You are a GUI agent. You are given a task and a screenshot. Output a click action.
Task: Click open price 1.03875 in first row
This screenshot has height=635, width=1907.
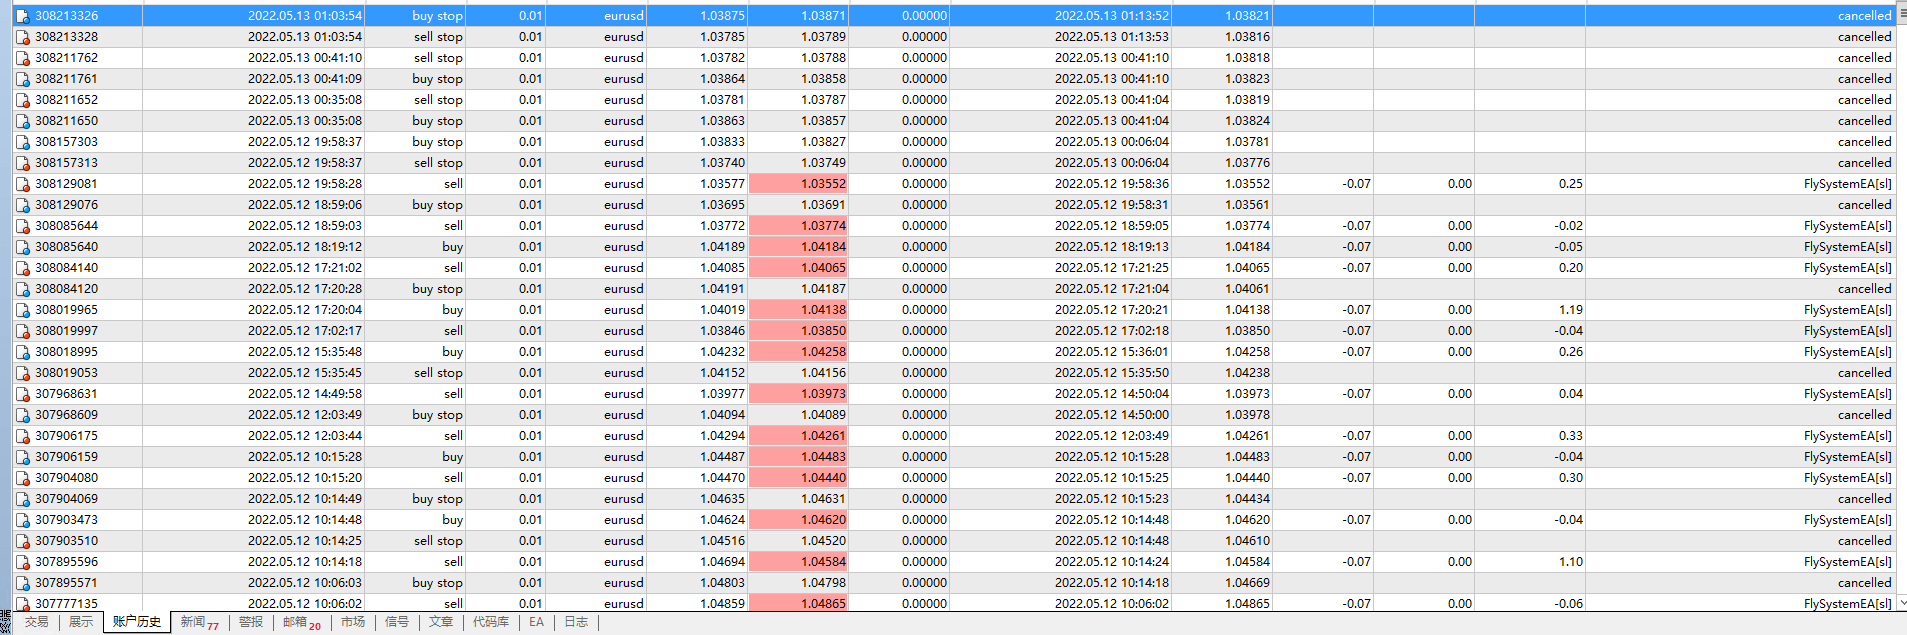[x=722, y=16]
